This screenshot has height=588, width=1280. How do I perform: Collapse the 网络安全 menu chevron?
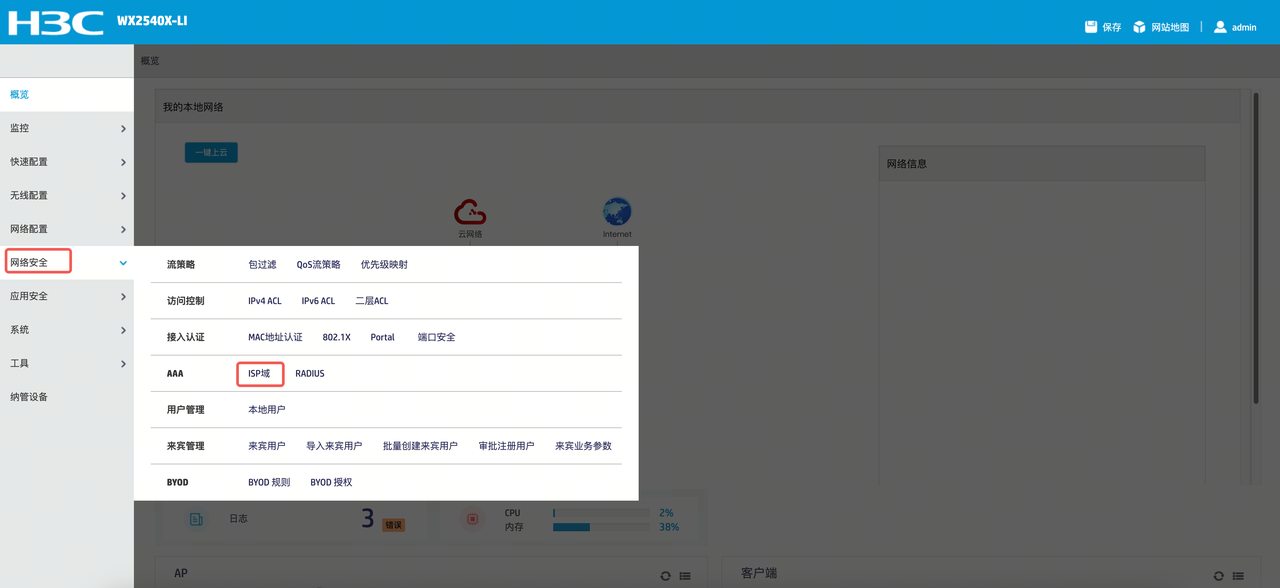pos(123,263)
